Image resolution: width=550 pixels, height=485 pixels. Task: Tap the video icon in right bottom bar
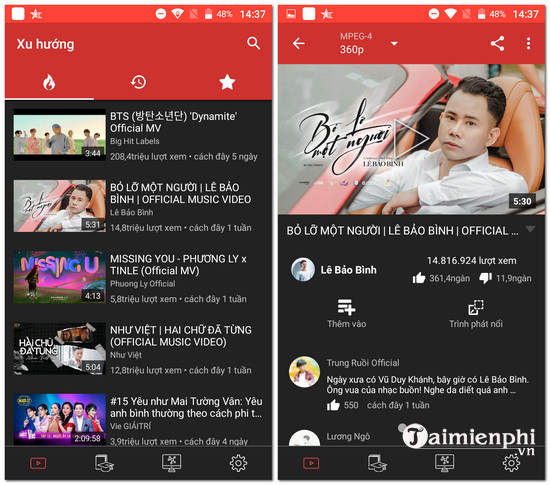(311, 463)
